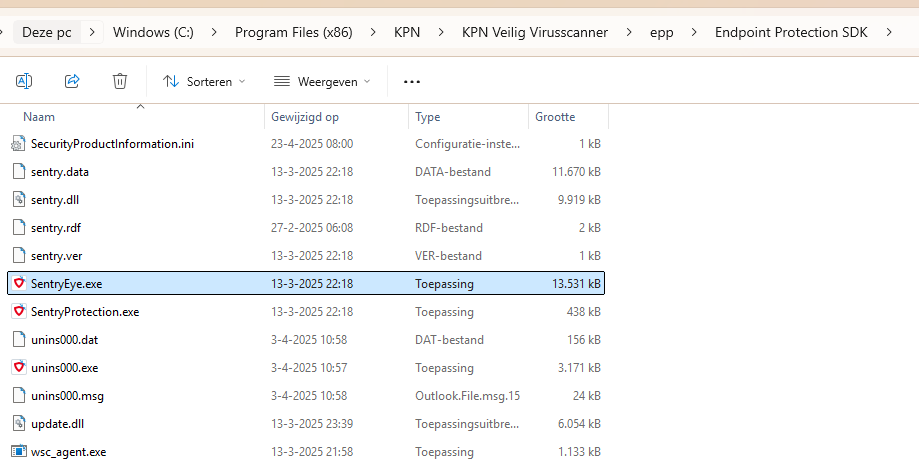The height and width of the screenshot is (465, 919).
Task: Click the wsc_agent.exe file icon
Action: pos(19,452)
